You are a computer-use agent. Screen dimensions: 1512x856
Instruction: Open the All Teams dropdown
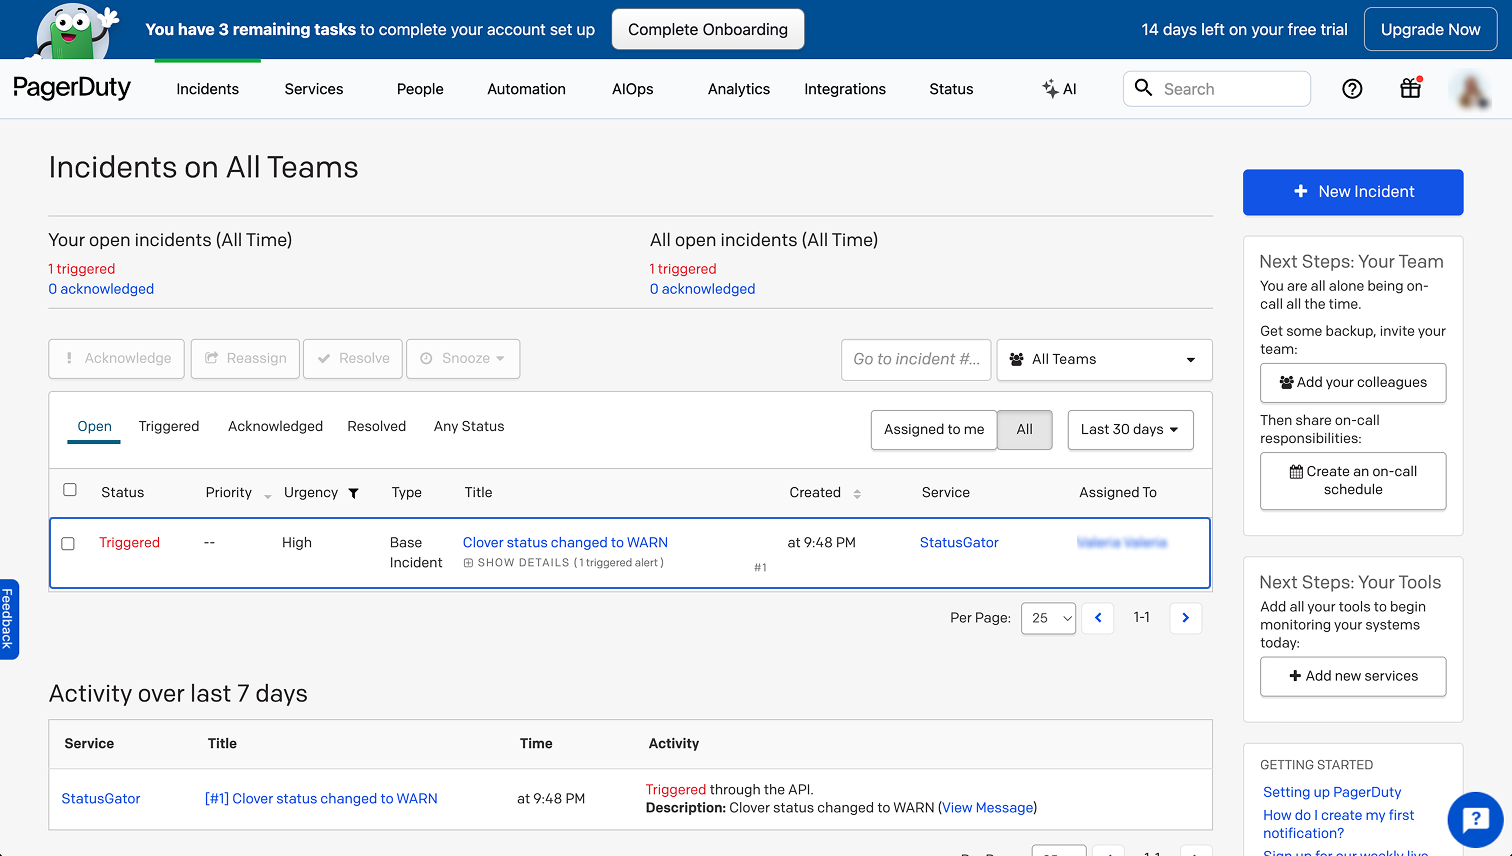coord(1104,360)
